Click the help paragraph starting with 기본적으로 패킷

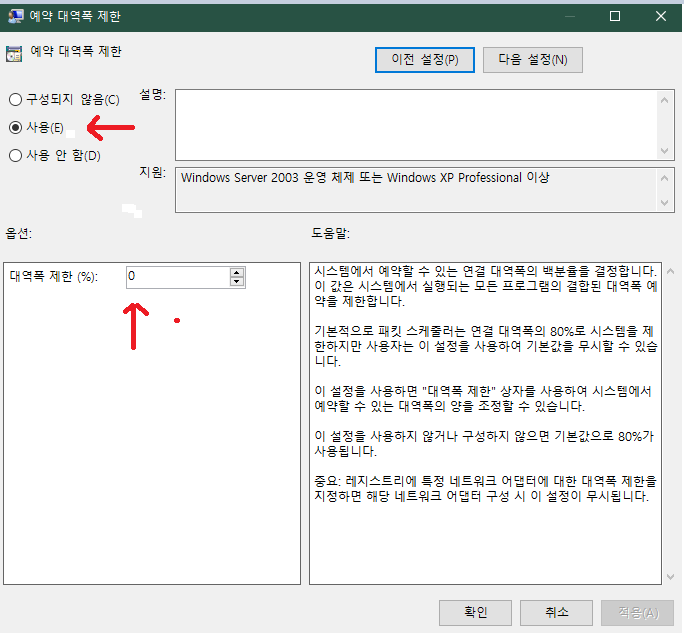click(x=486, y=346)
